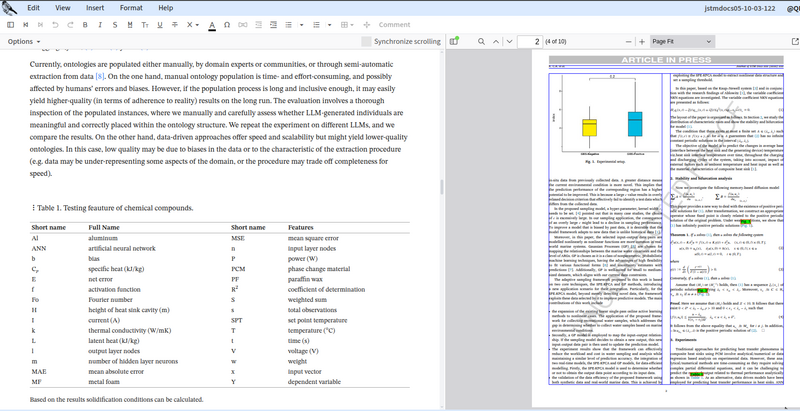Click the jump-to-start icon next to the sidebar icon

pos(26,24)
